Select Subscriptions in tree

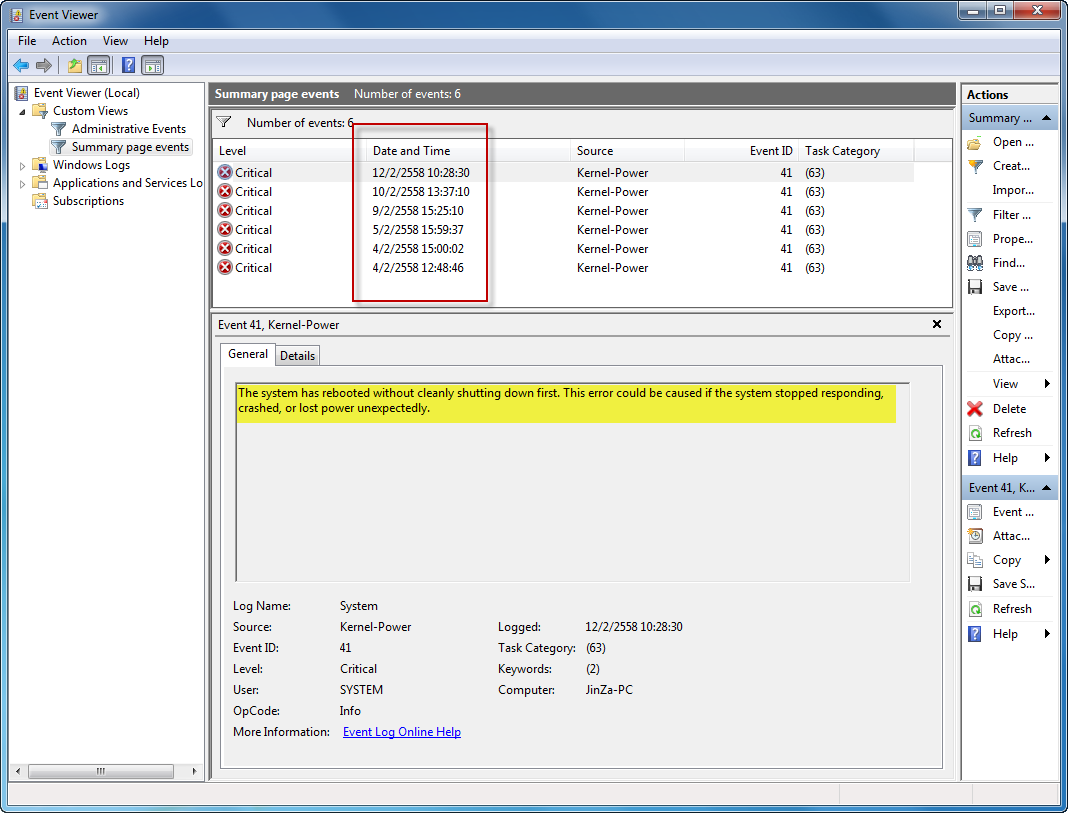(89, 201)
